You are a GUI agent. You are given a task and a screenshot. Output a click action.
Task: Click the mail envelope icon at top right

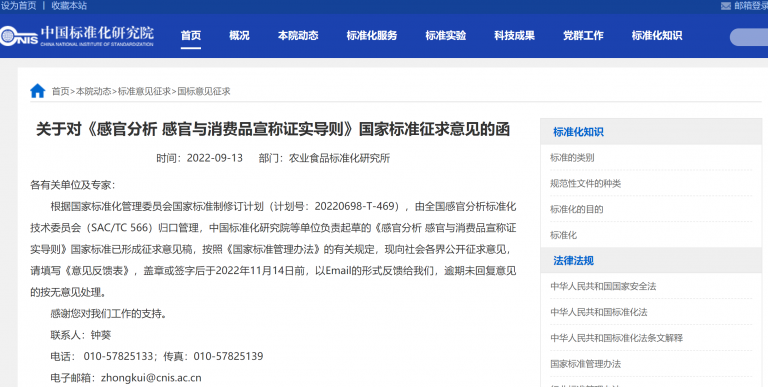pyautogui.click(x=726, y=6)
